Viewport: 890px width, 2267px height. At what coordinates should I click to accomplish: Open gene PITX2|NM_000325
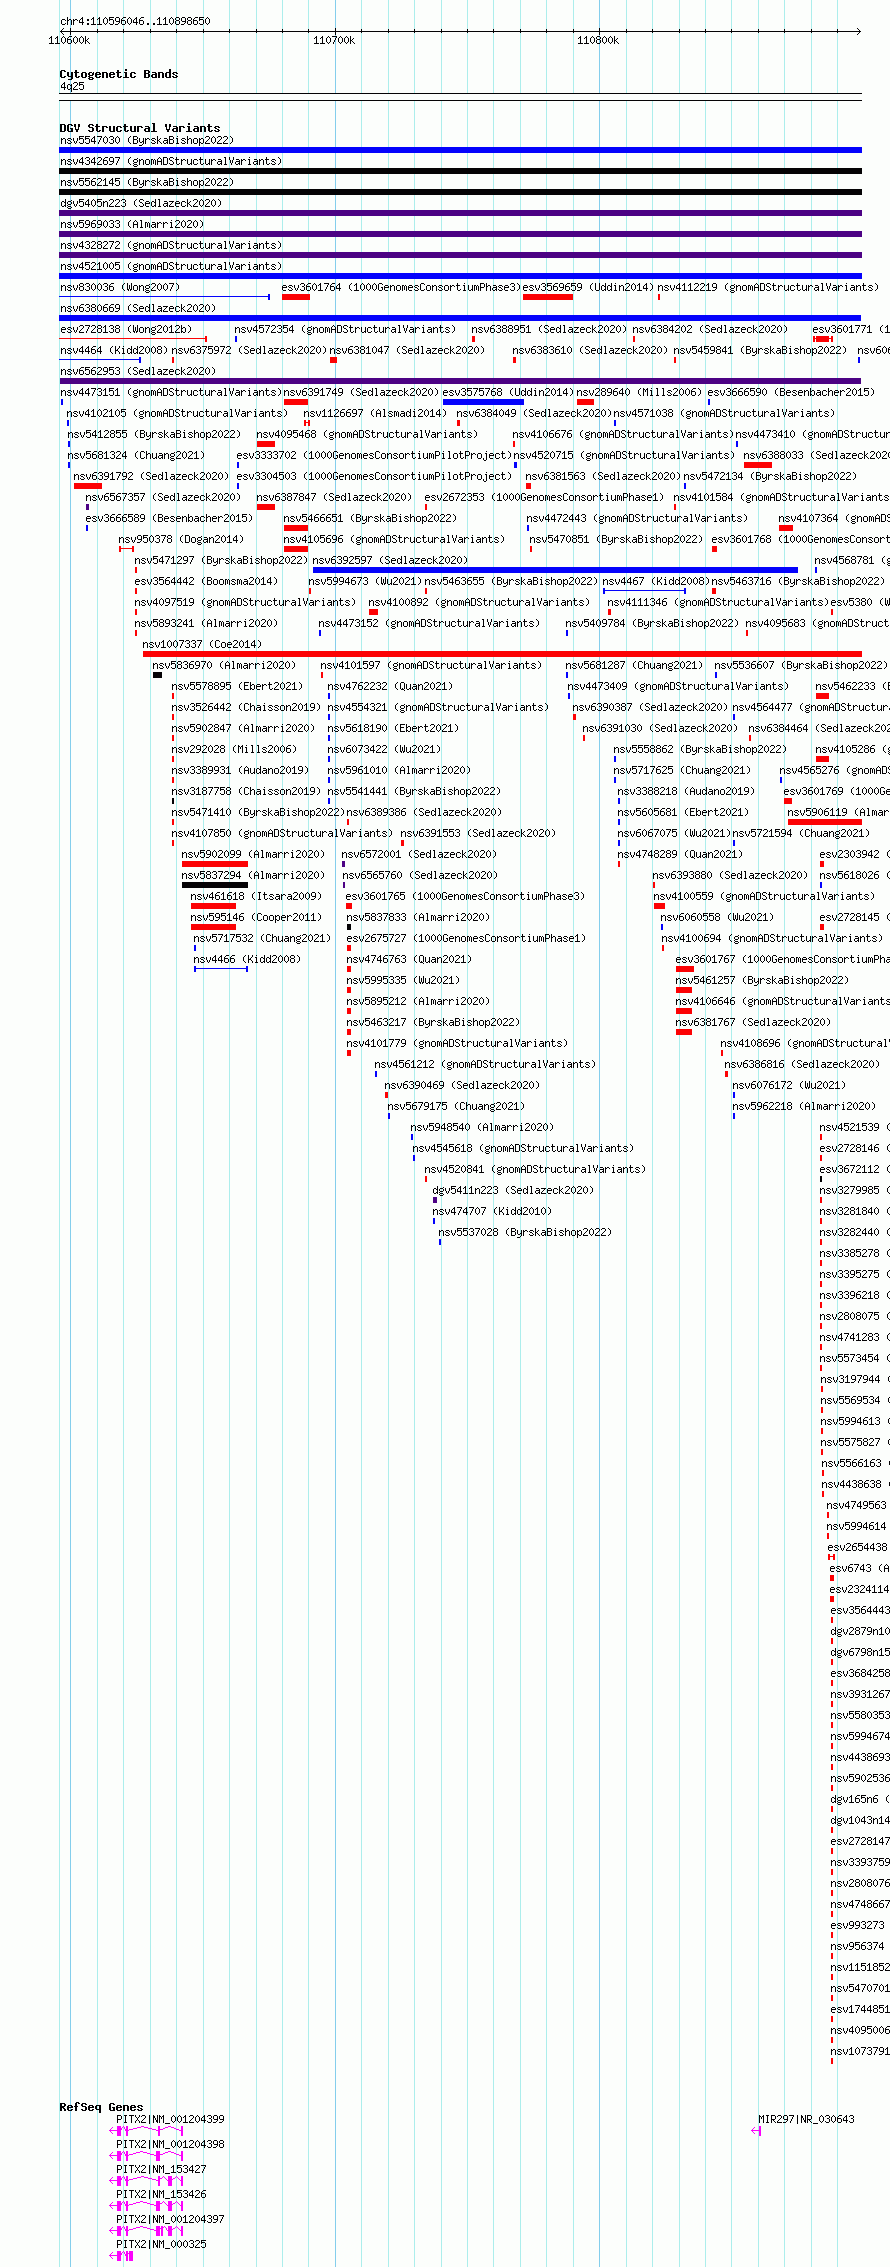click(x=161, y=2244)
